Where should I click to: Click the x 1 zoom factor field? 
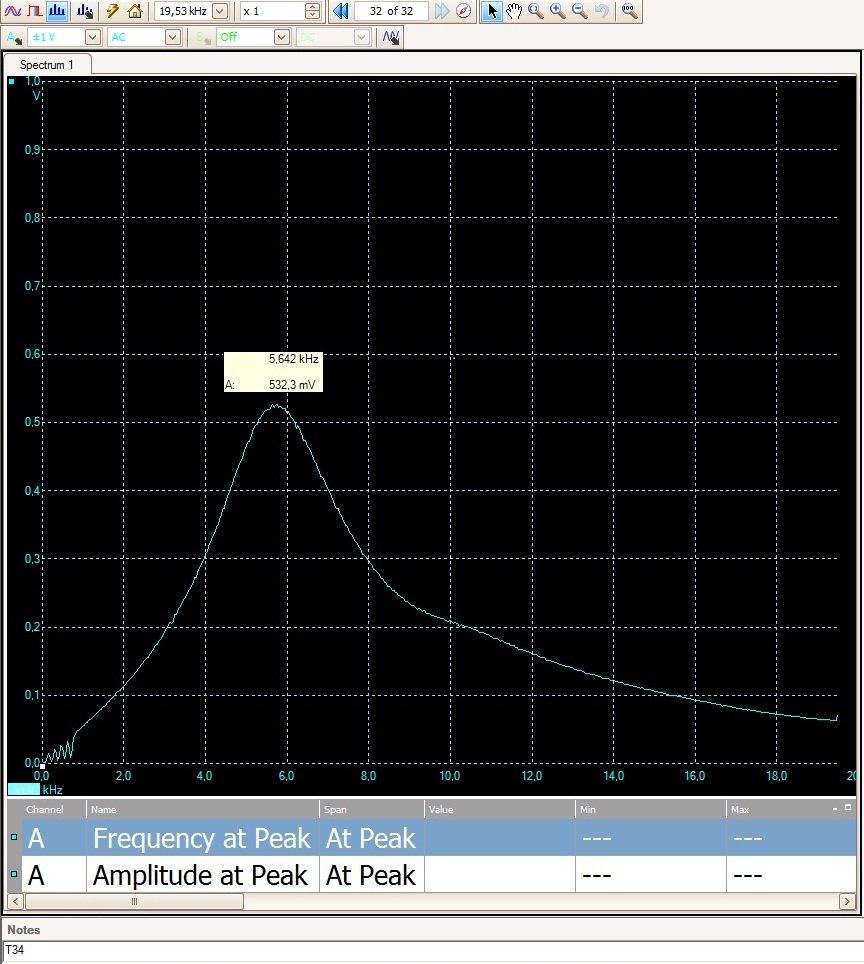tap(272, 11)
